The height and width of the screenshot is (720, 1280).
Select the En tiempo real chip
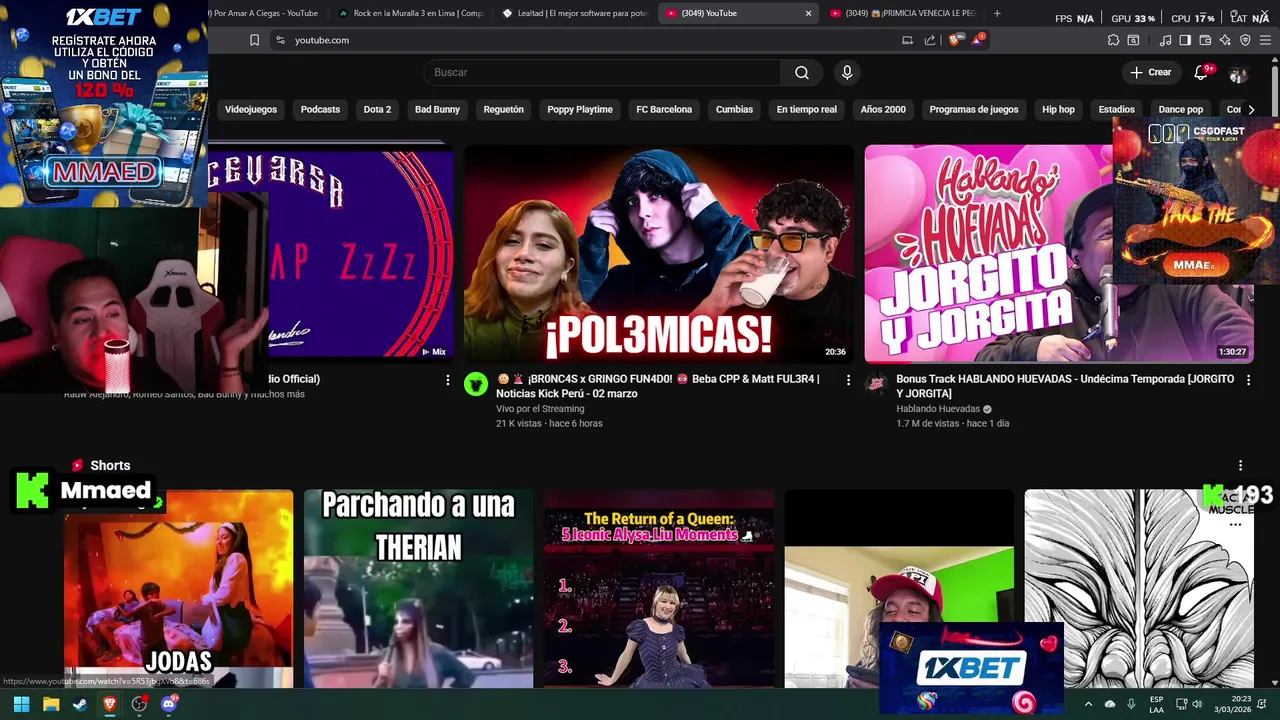806,109
